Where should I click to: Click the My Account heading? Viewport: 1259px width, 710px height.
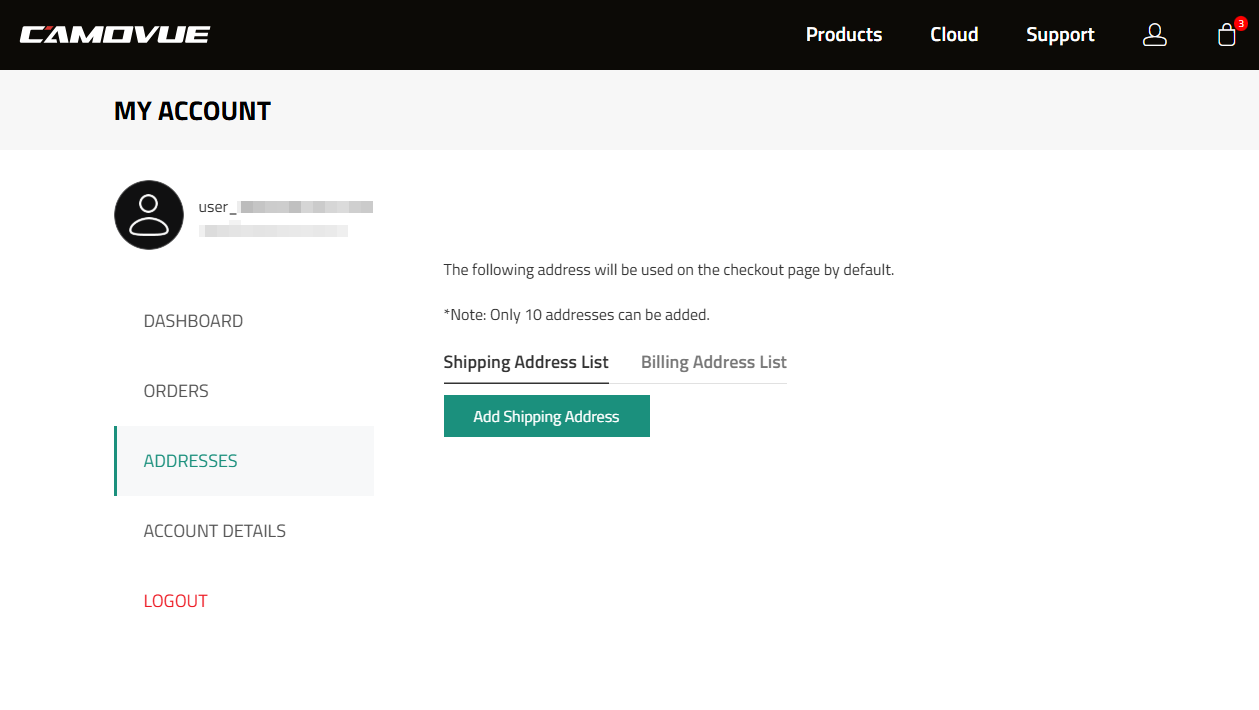[192, 111]
